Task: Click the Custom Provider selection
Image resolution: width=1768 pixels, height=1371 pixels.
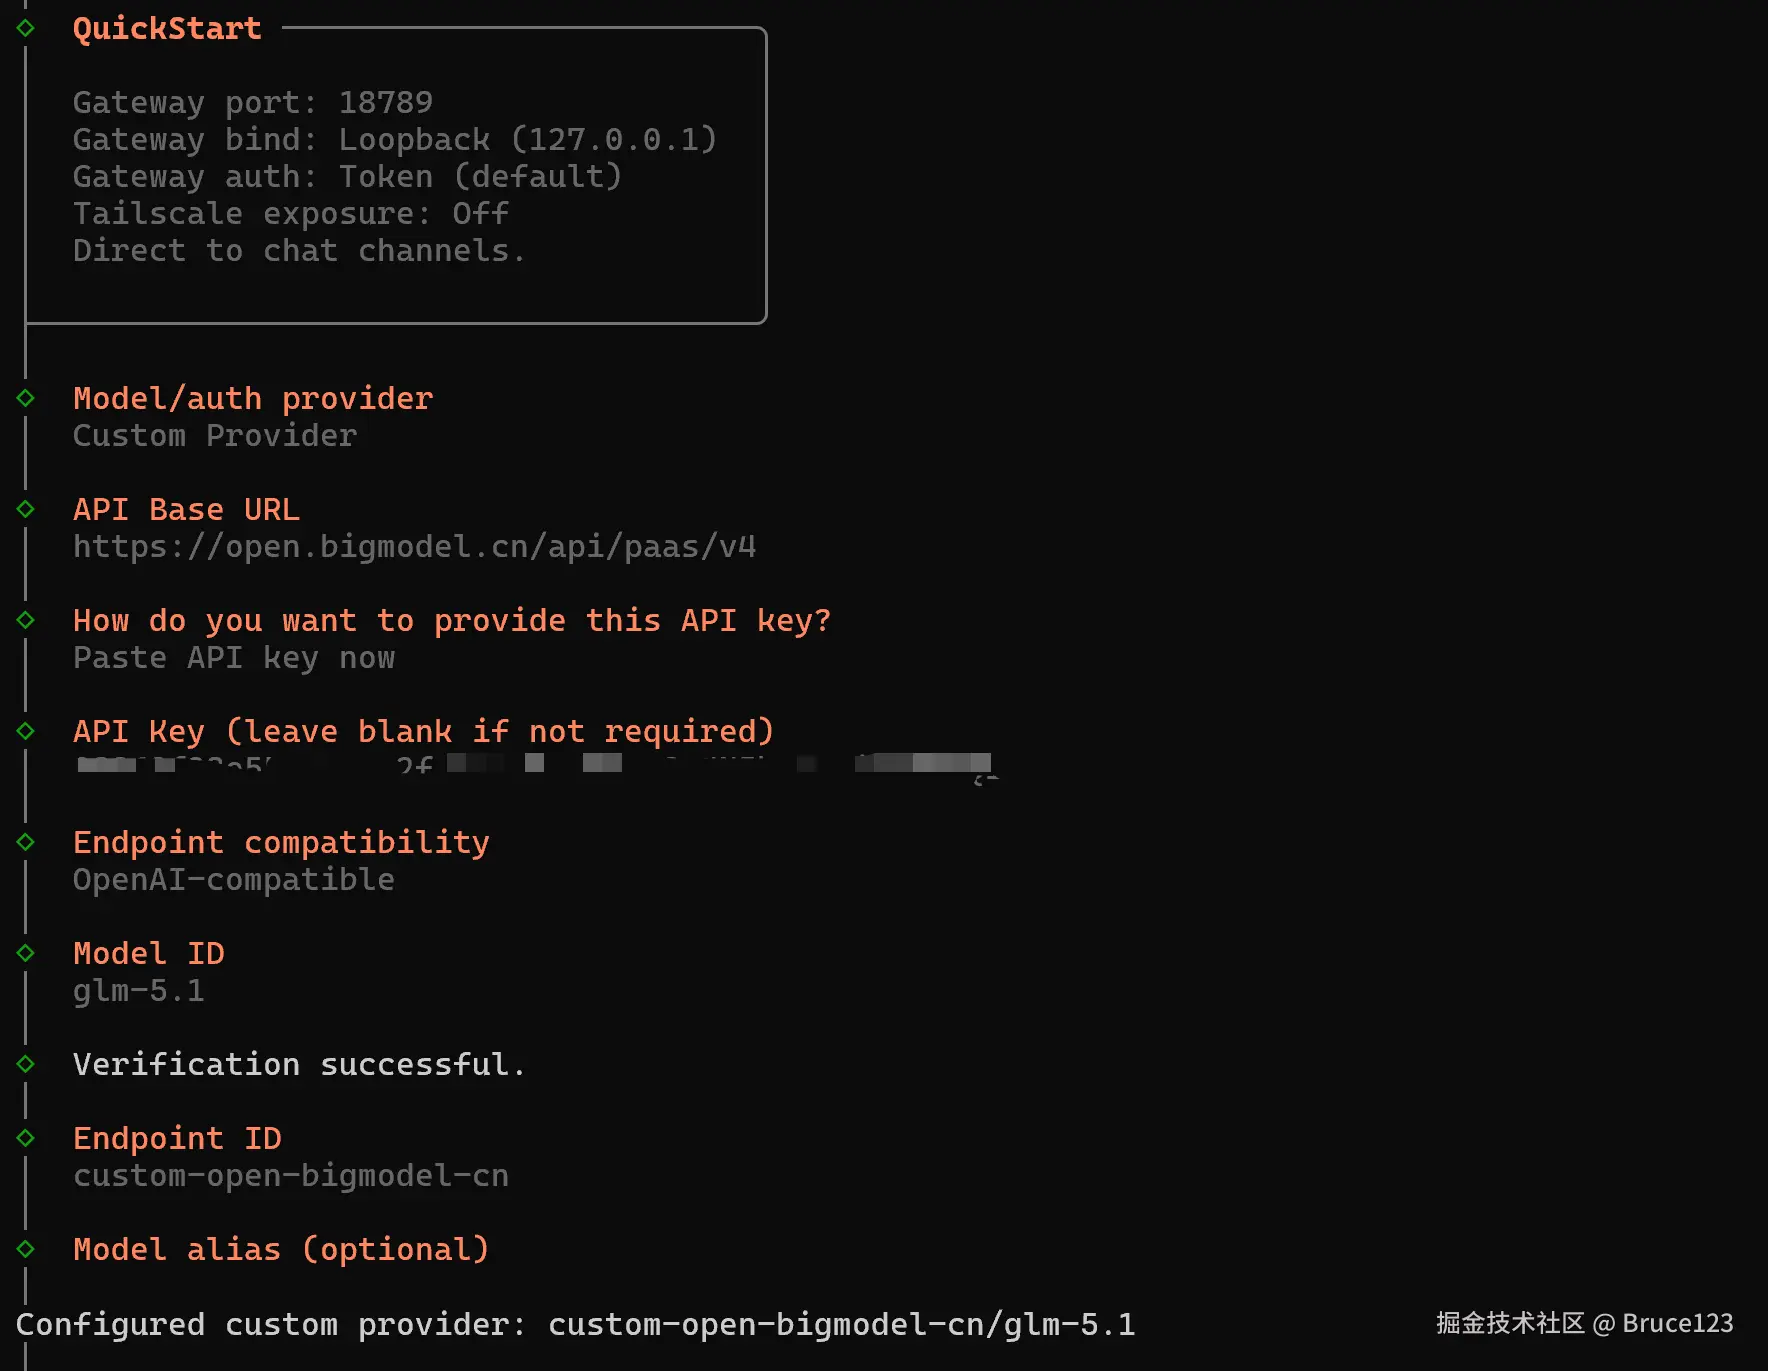Action: pos(215,436)
